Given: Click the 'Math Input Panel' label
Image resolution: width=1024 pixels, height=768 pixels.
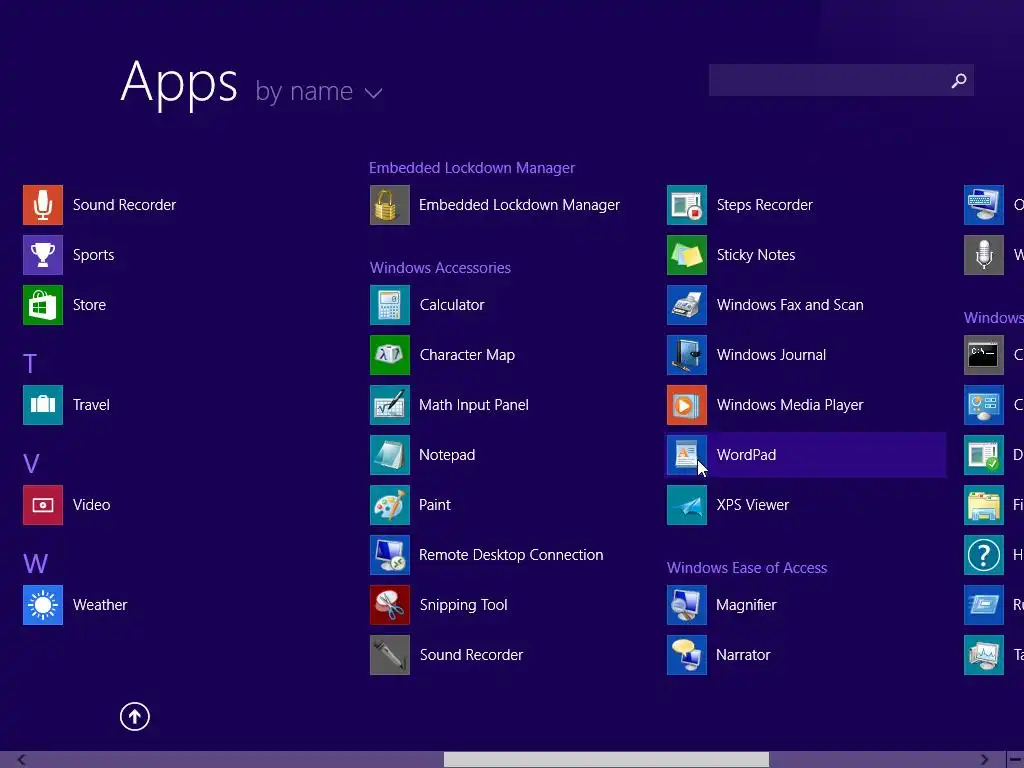Looking at the screenshot, I should click(x=473, y=405).
